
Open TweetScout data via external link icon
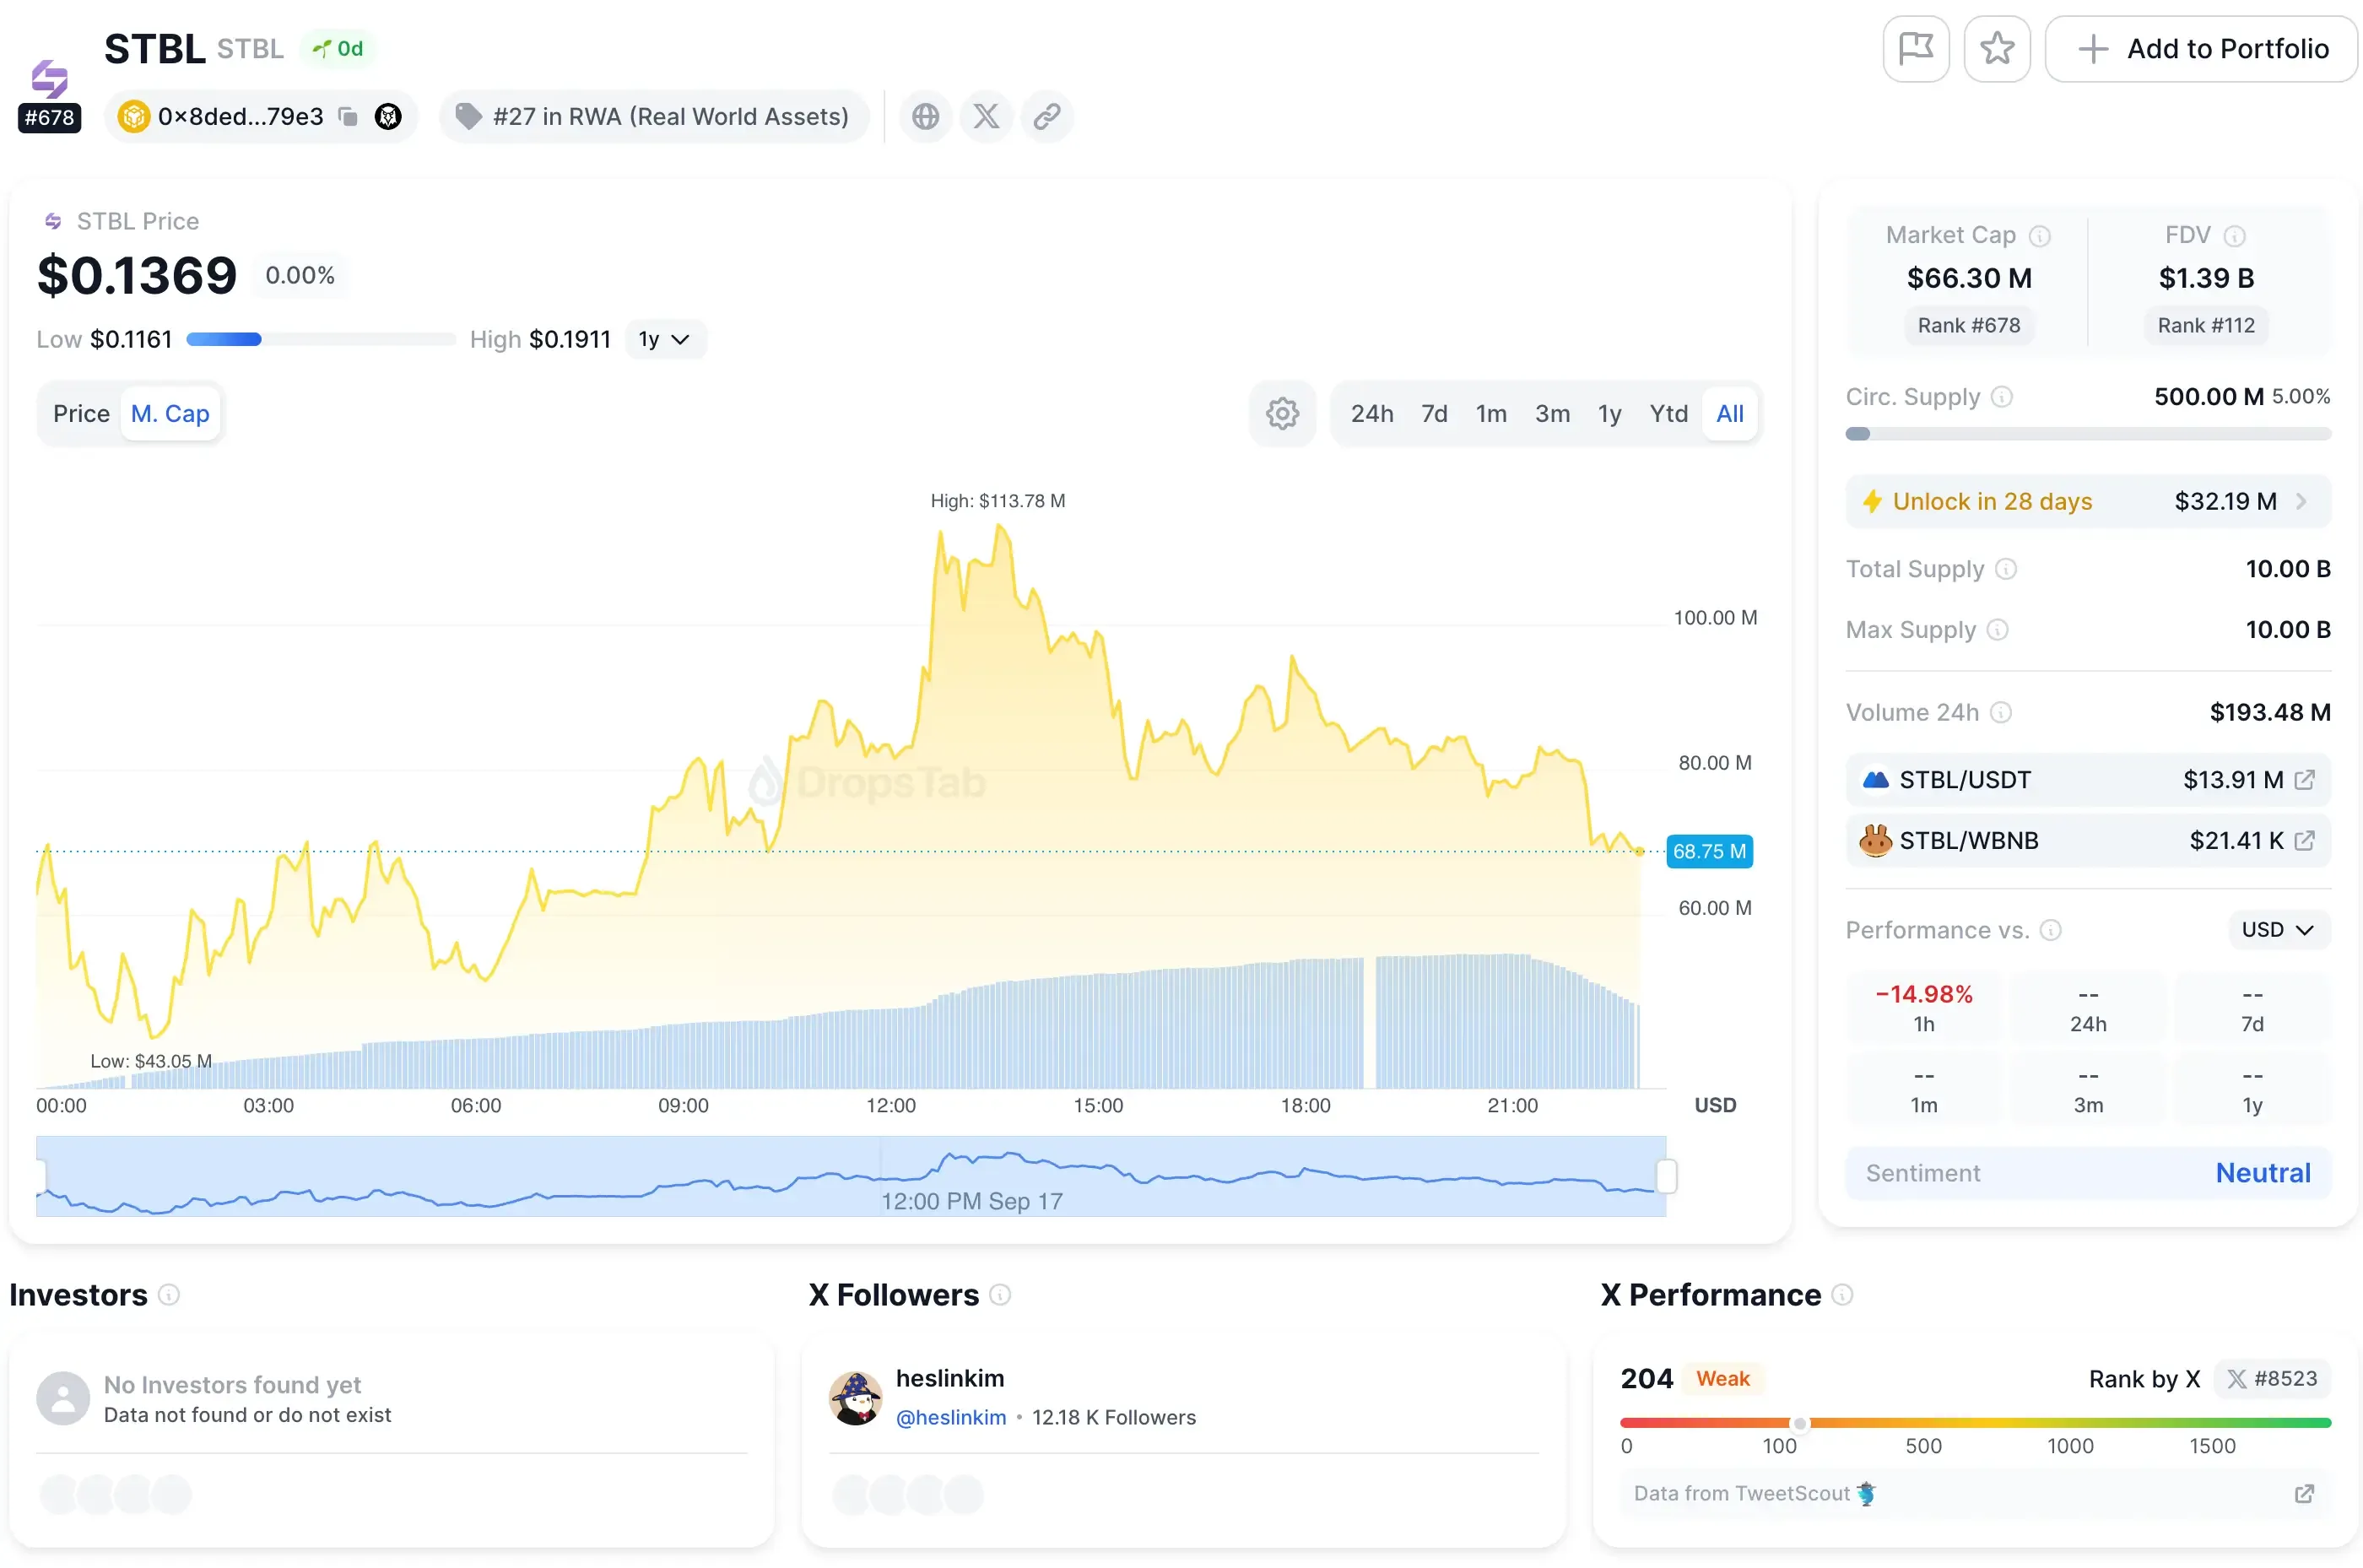point(2303,1494)
